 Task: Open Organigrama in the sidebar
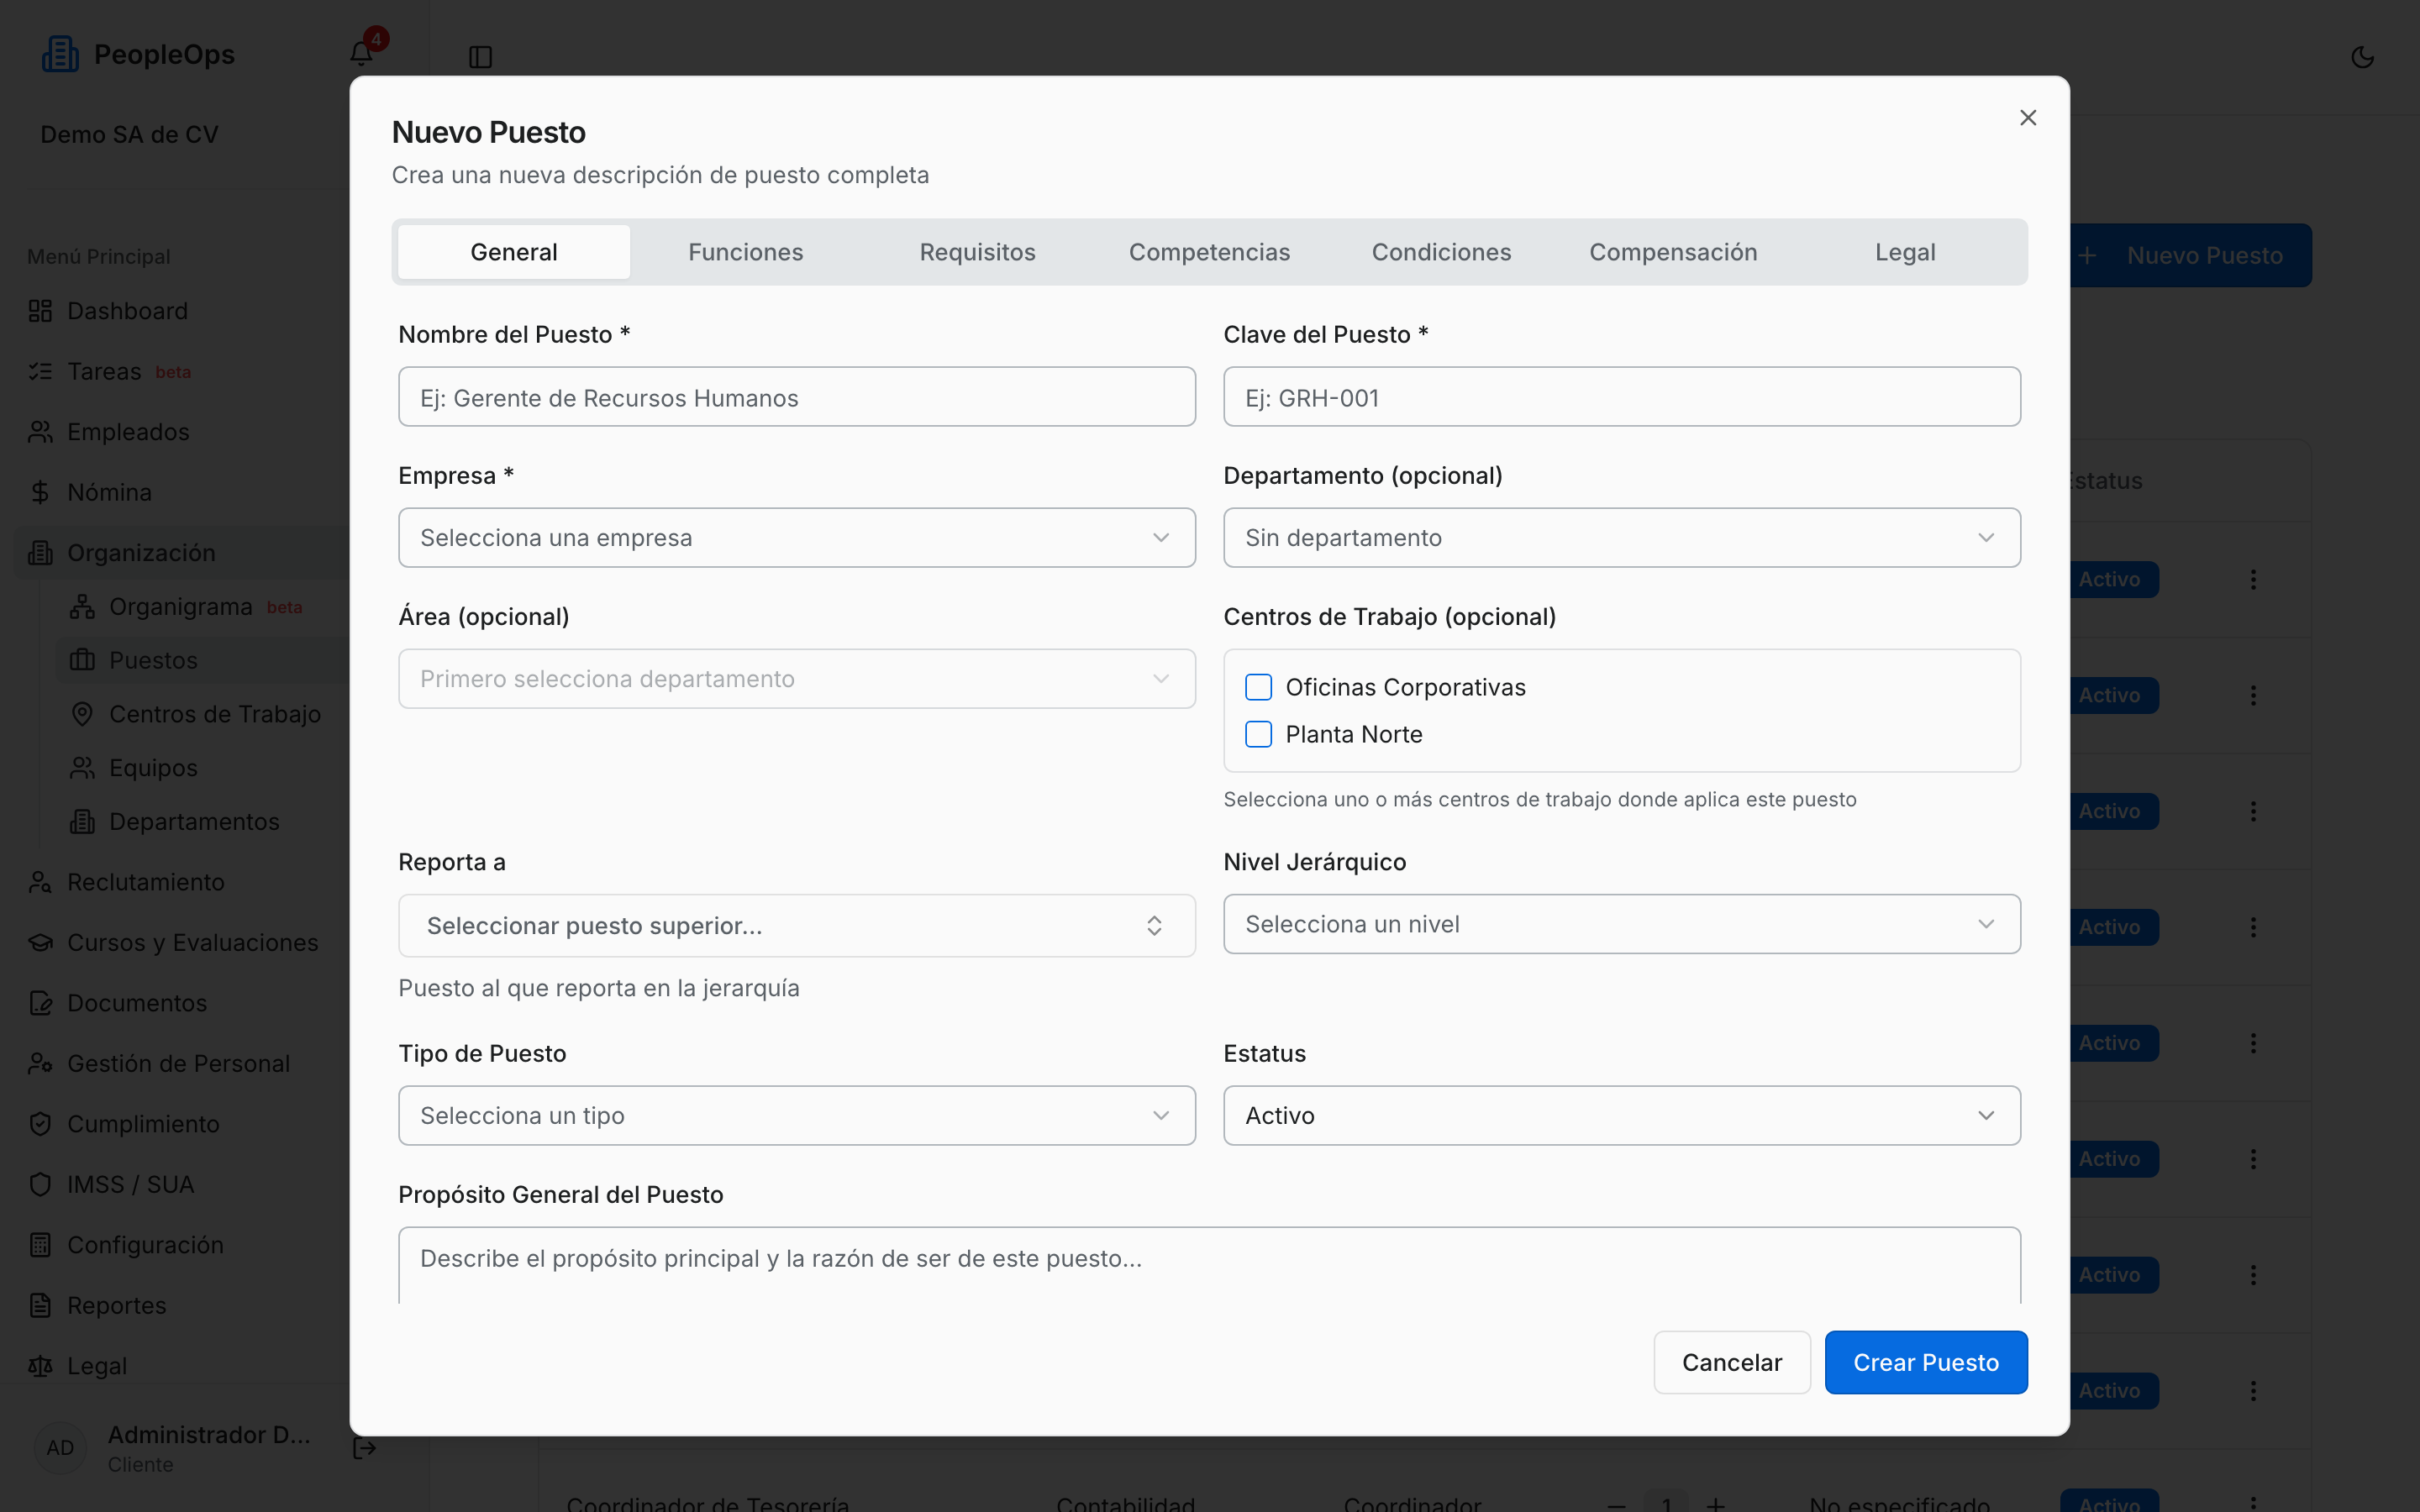click(180, 607)
